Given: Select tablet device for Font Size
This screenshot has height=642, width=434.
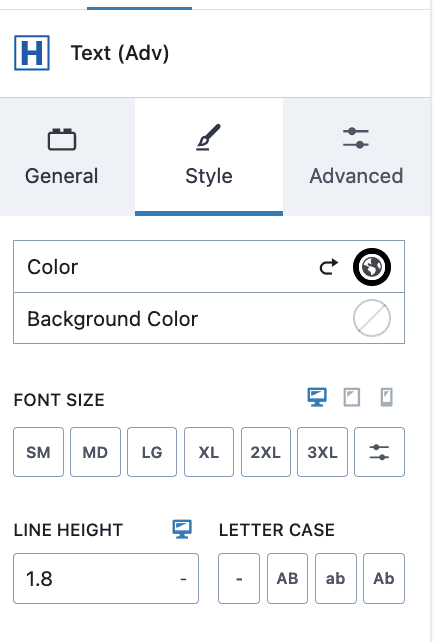Looking at the screenshot, I should tap(352, 397).
